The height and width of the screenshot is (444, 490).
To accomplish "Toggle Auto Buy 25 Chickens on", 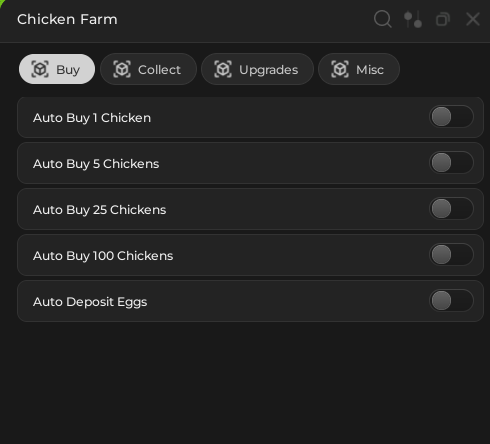I will click(x=451, y=209).
